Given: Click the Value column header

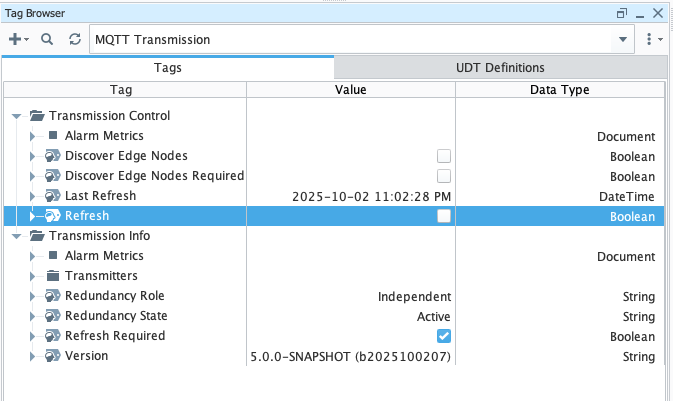Looking at the screenshot, I should click(x=351, y=90).
